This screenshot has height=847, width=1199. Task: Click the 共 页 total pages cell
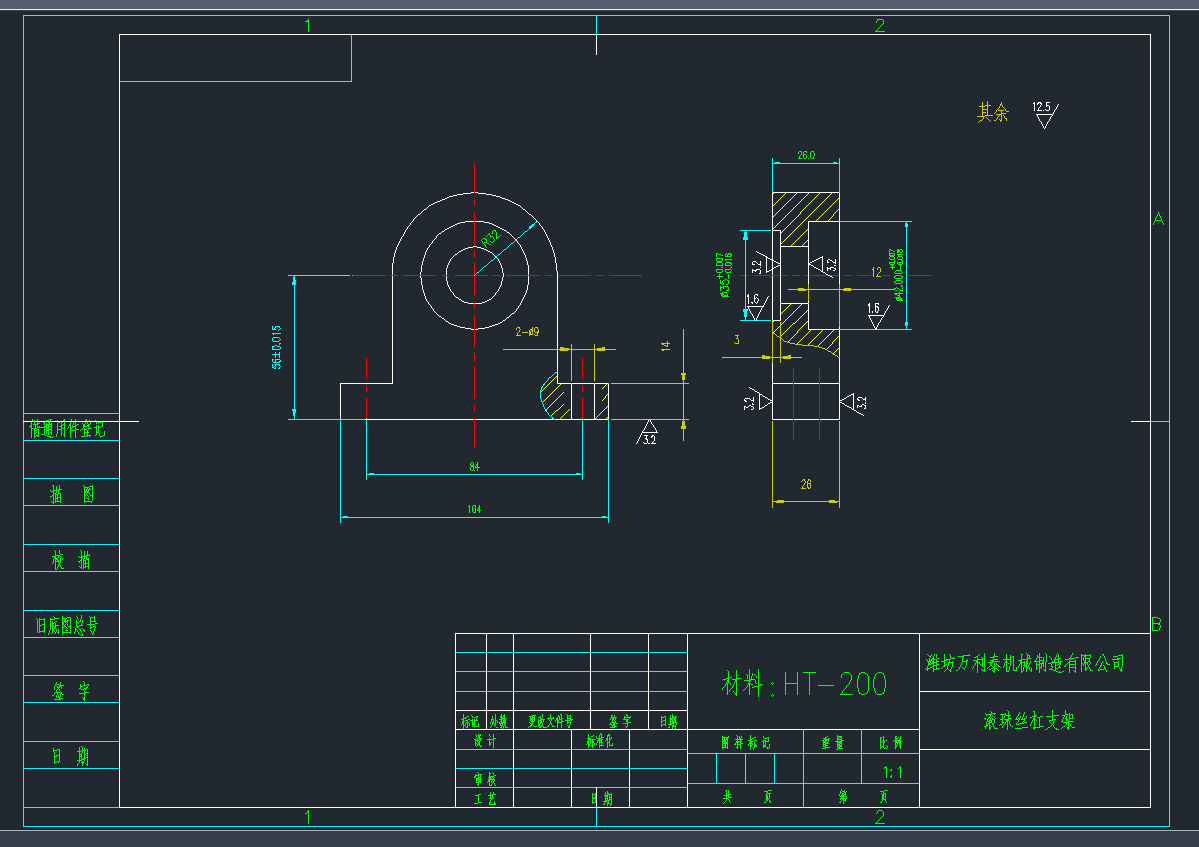point(748,797)
